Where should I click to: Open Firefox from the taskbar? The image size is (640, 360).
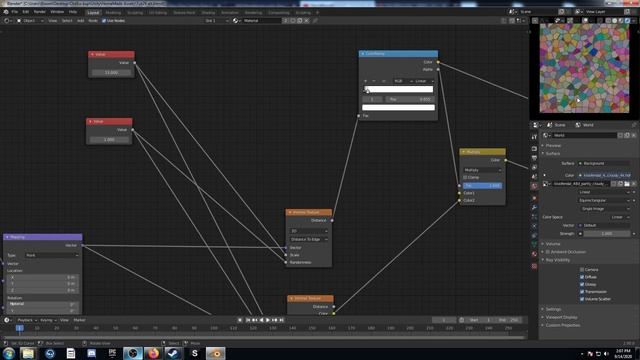coord(153,353)
